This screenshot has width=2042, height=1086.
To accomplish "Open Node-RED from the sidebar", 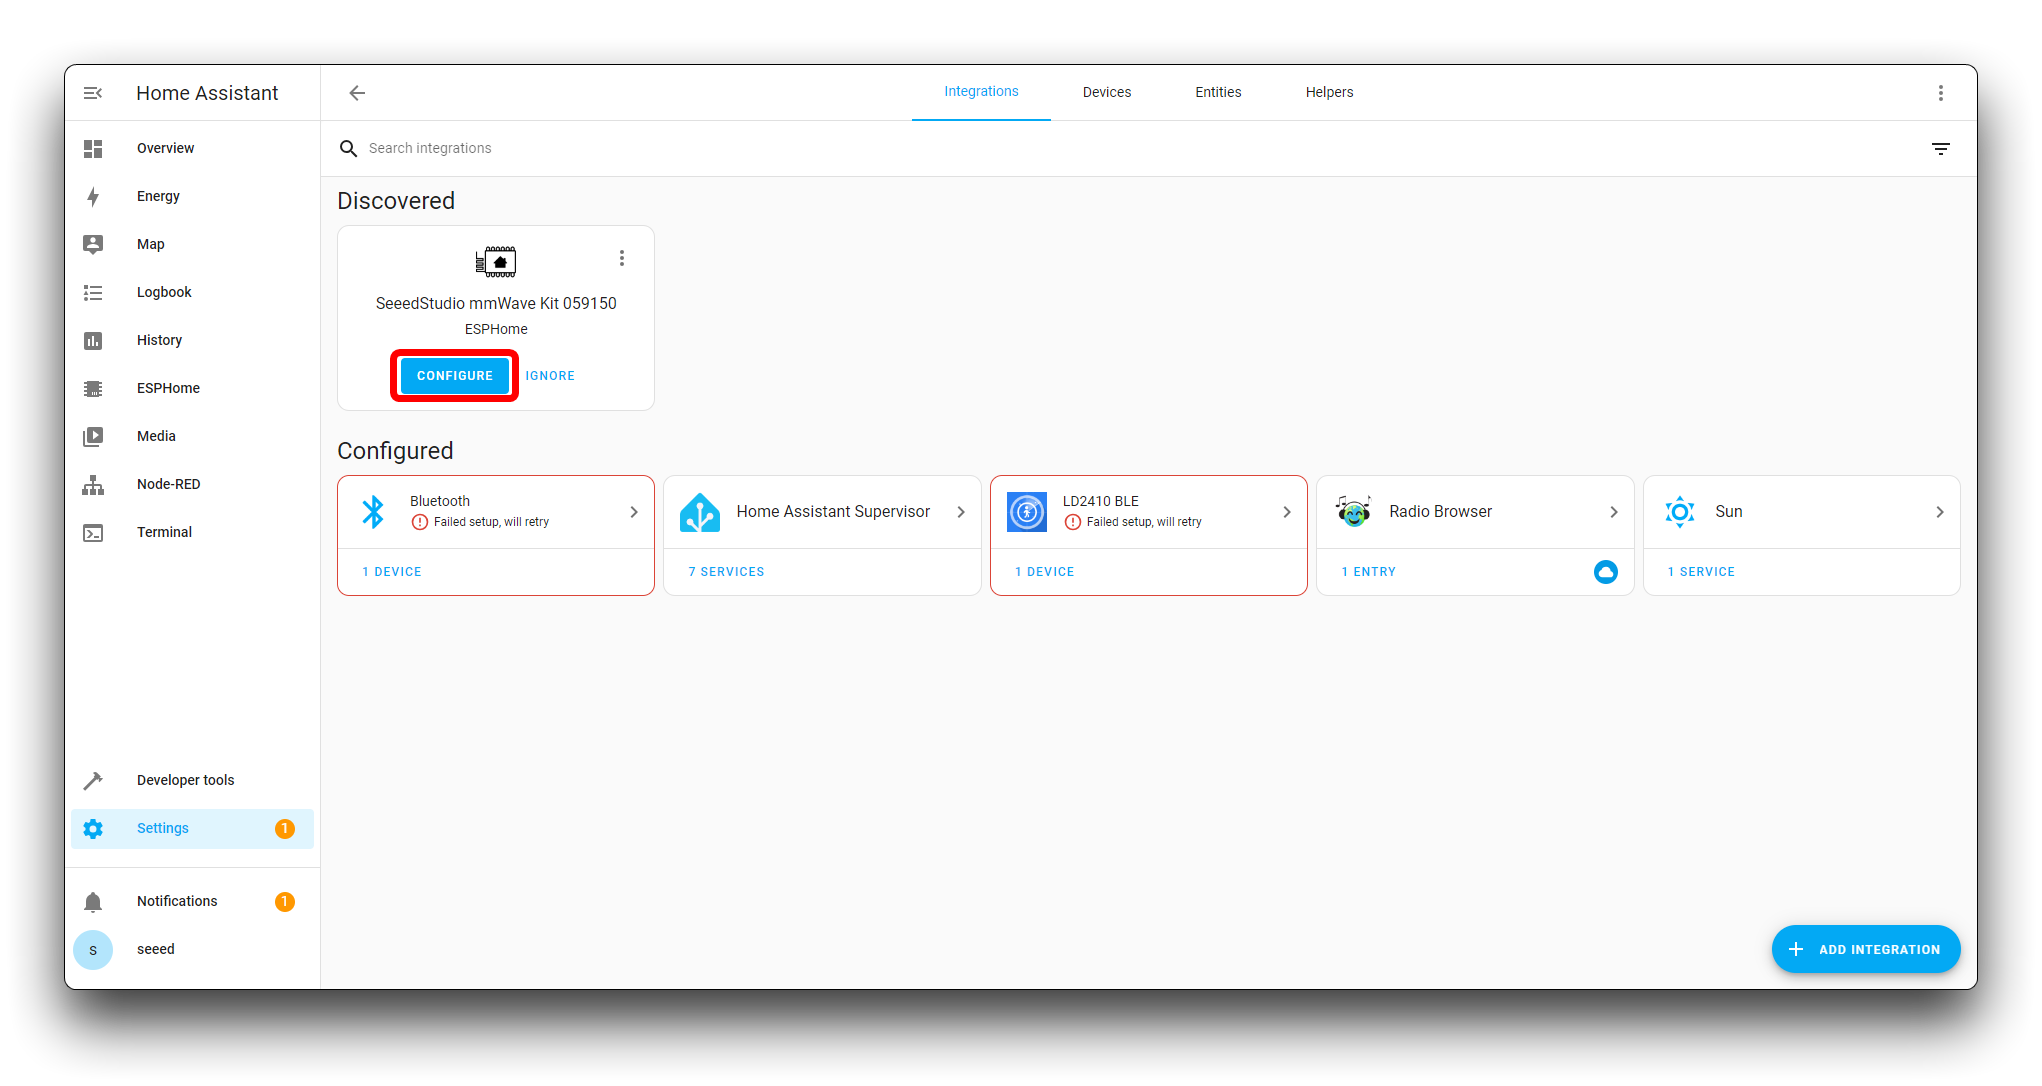I will pos(168,484).
